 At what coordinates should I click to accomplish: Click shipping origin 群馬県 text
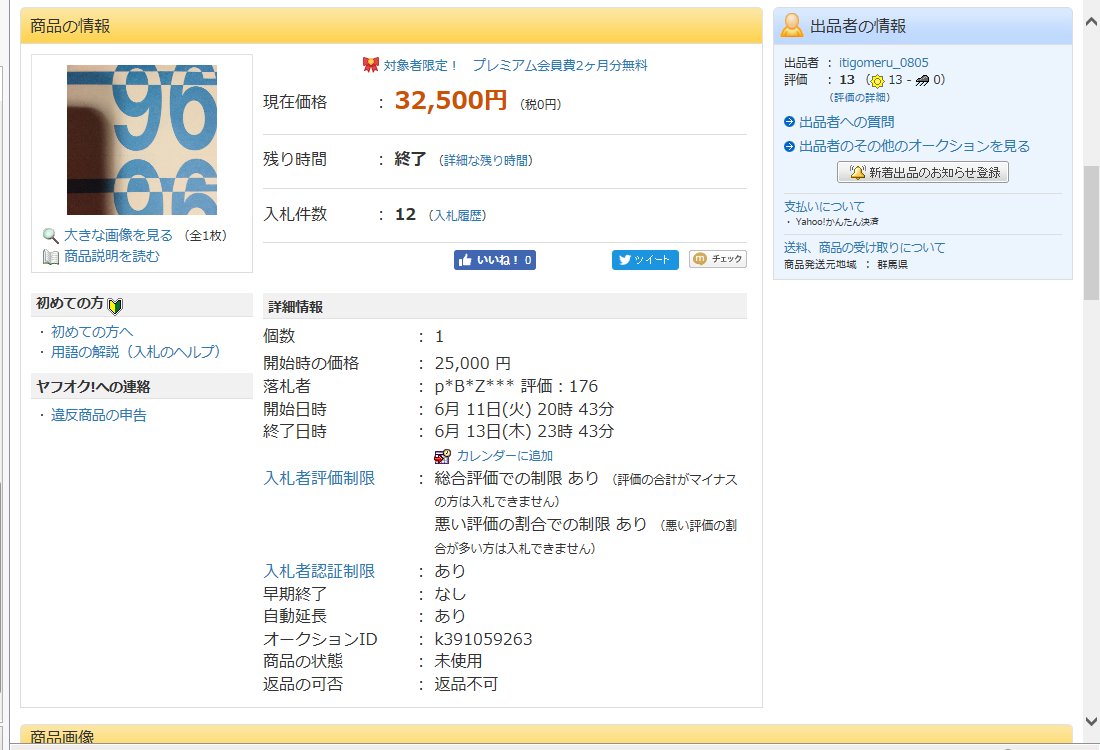892,265
